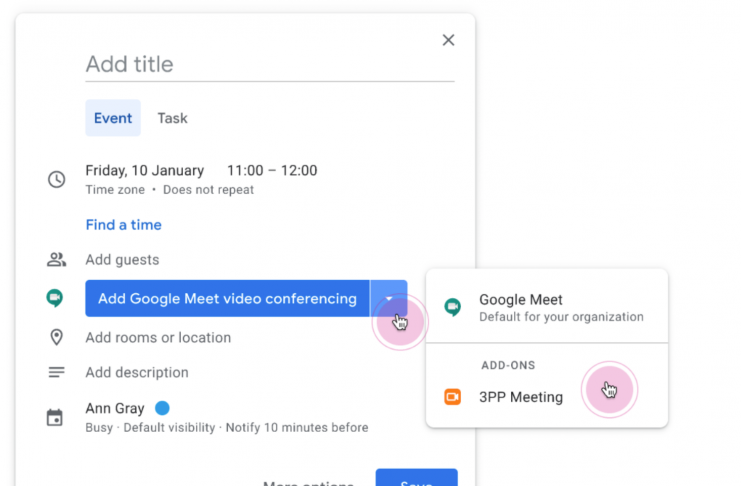Click the location pin icon

point(56,338)
